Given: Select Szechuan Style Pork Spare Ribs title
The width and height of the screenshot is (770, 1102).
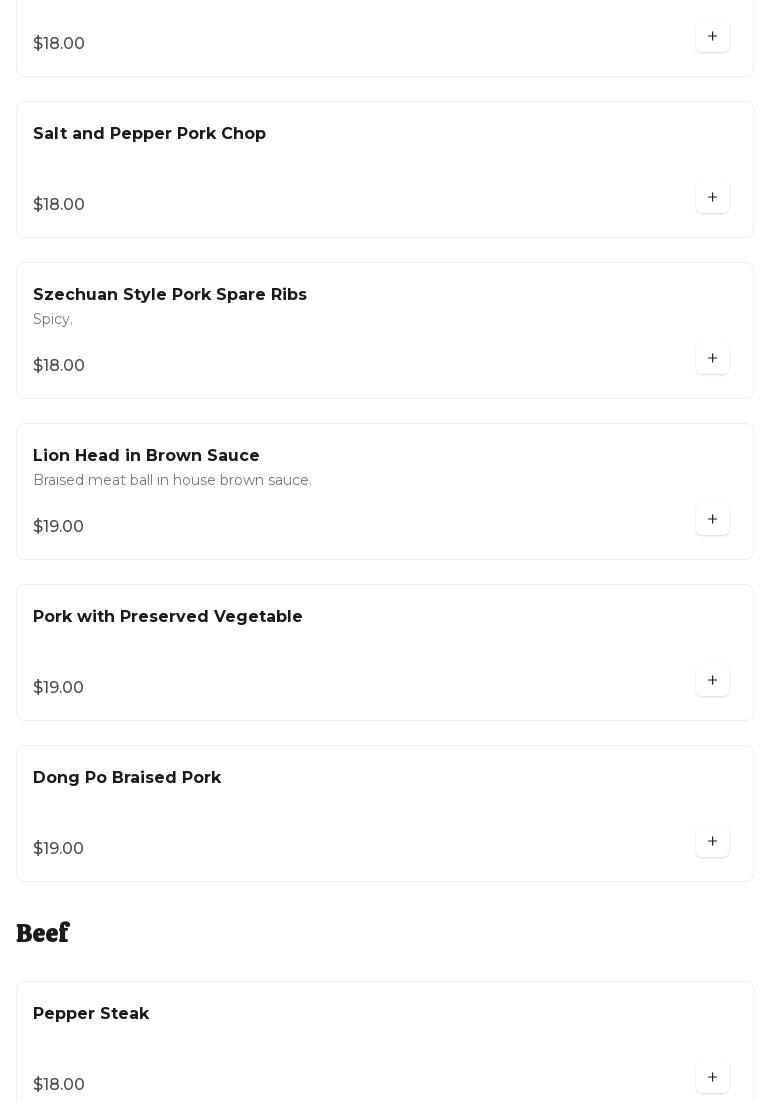Looking at the screenshot, I should (x=170, y=295).
